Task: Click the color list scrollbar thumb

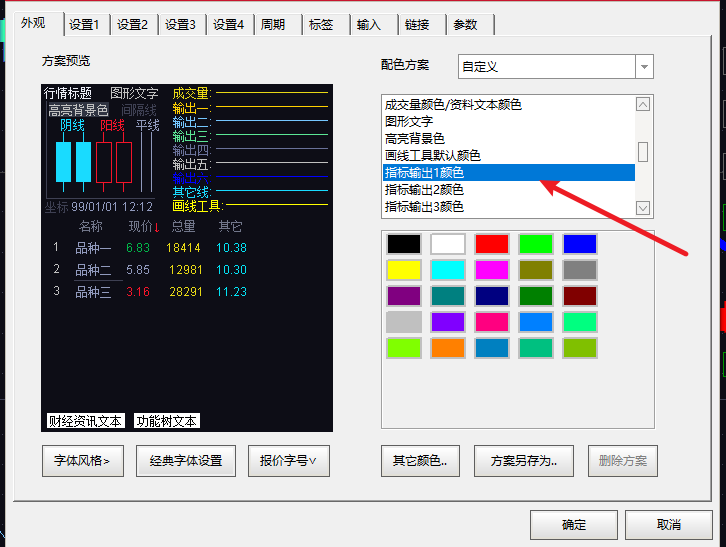Action: pyautogui.click(x=643, y=152)
